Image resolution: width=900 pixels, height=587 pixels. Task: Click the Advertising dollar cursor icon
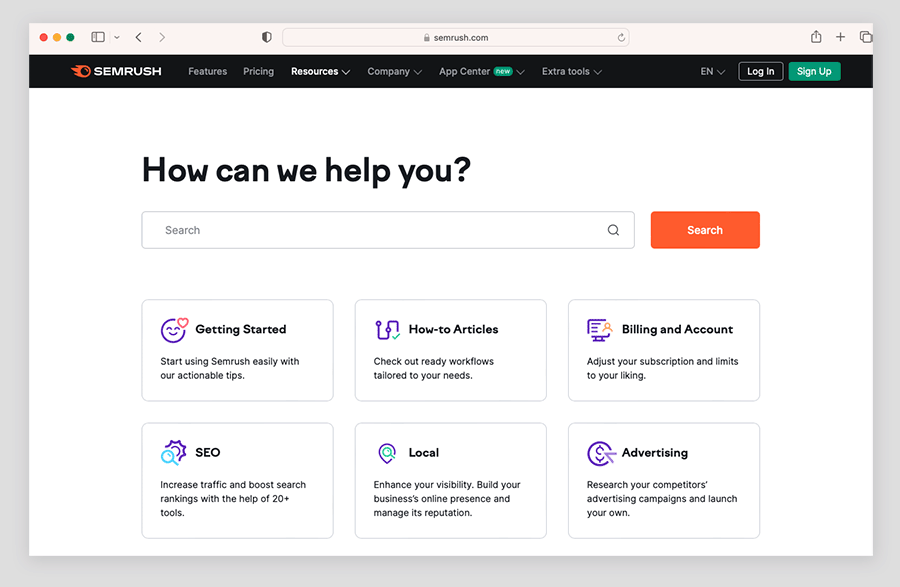[x=601, y=453]
